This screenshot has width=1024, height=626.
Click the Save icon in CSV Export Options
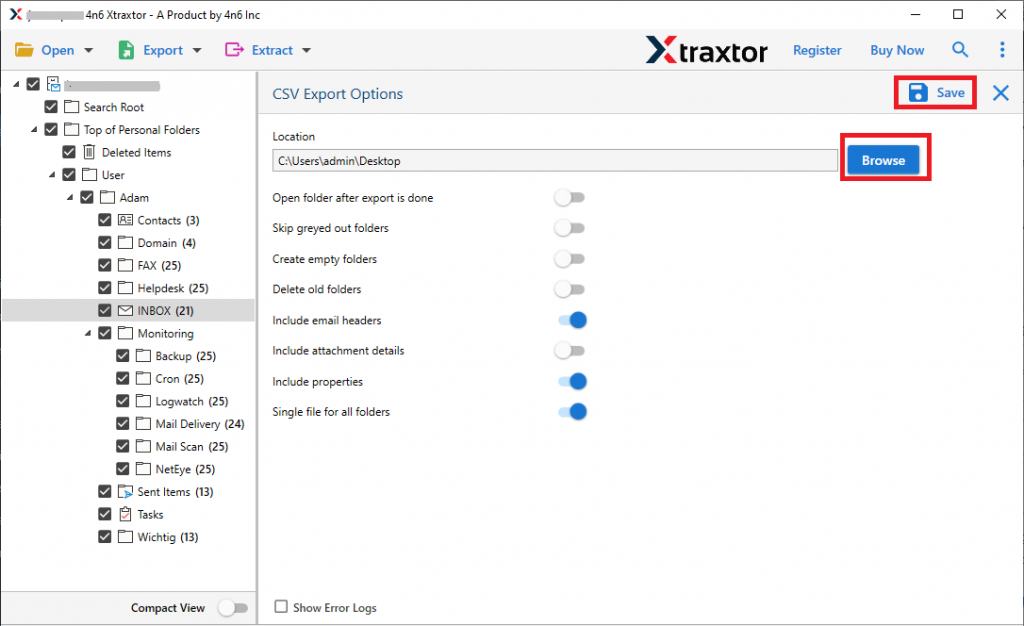coord(918,92)
